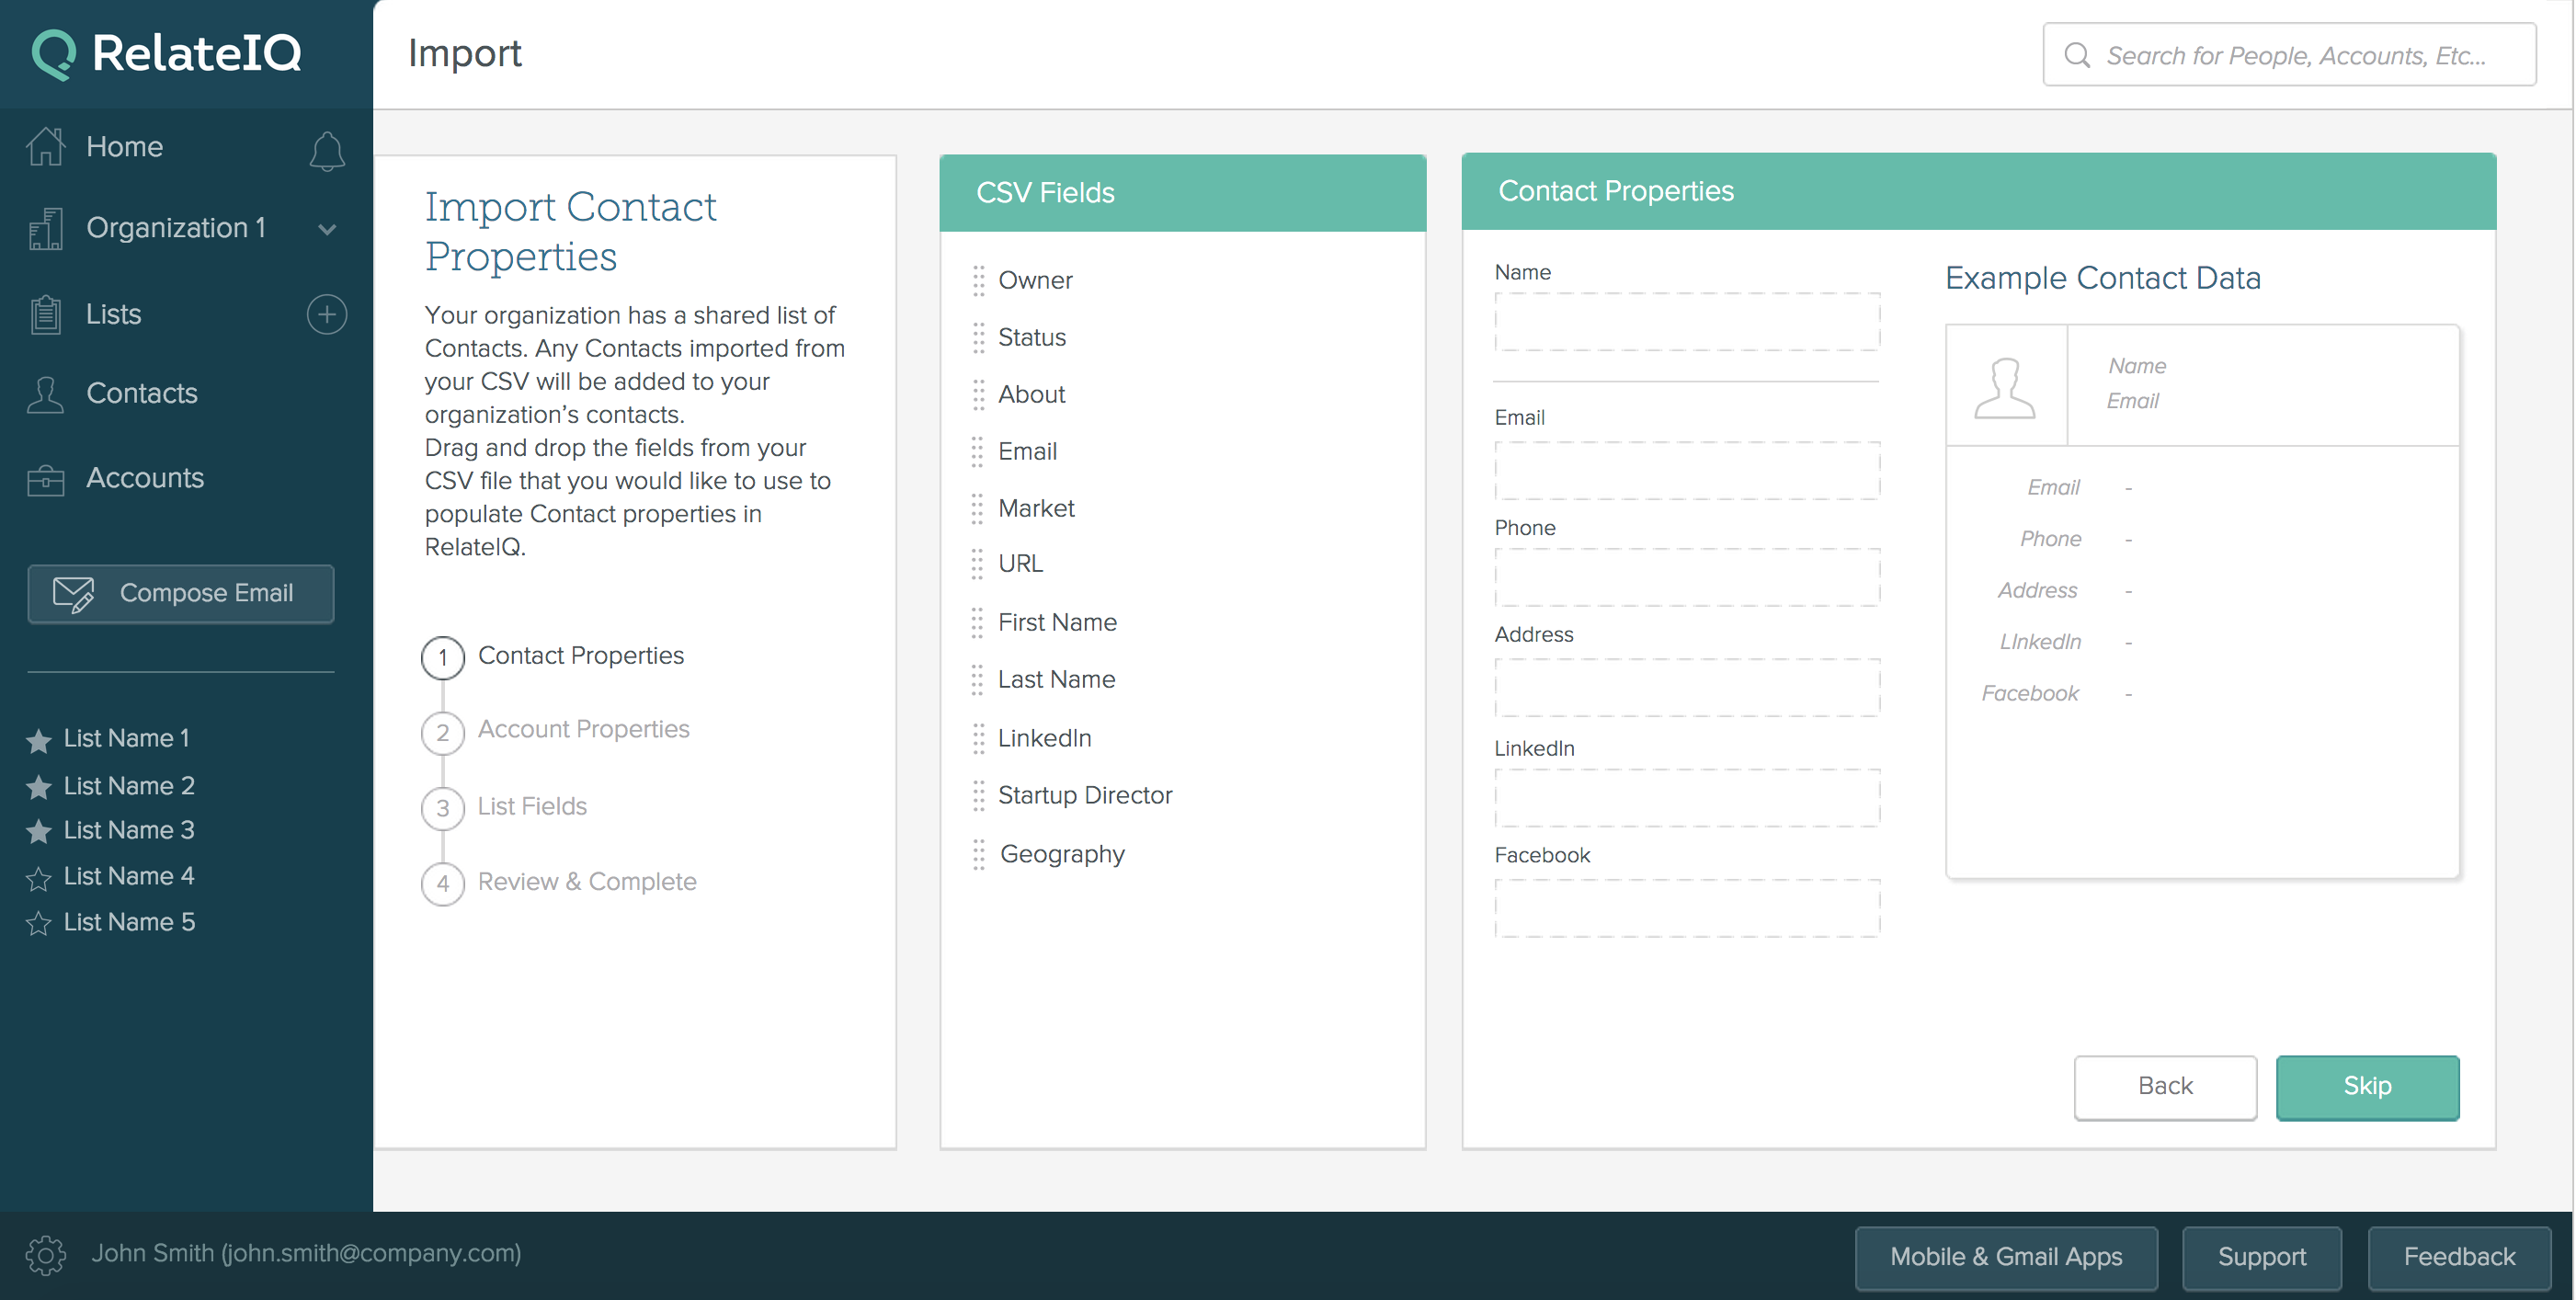The width and height of the screenshot is (2576, 1300).
Task: Click the Phone property drop box
Action: (1687, 577)
